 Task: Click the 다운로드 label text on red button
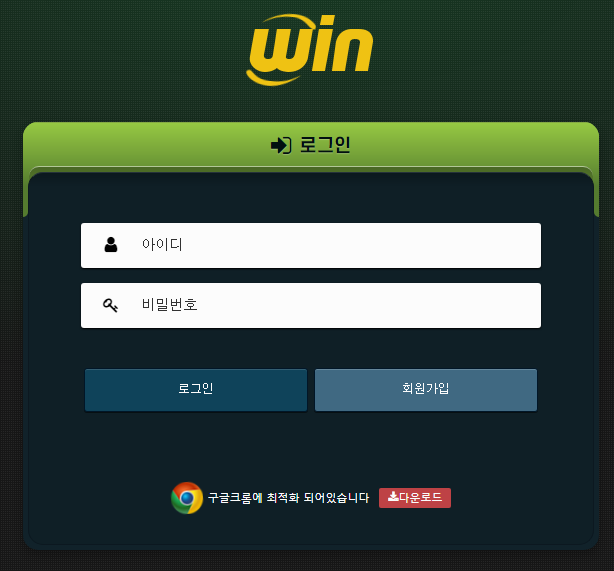coord(420,497)
